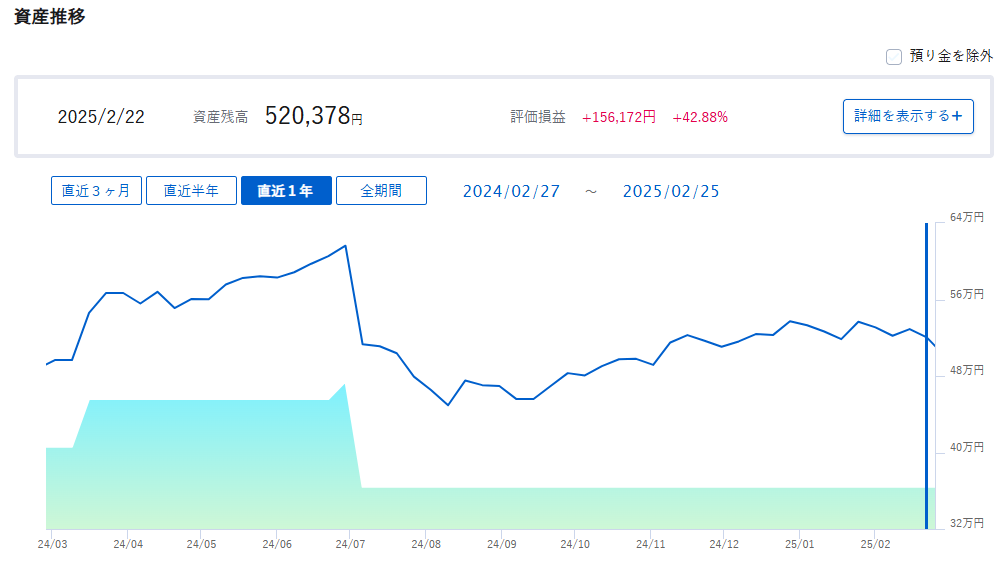Click the lowest line point near 24/08
This screenshot has width=1005, height=569.
tap(448, 405)
